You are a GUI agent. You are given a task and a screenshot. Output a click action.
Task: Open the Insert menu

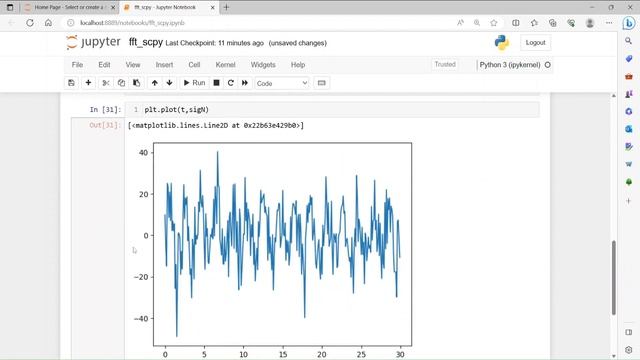coord(164,65)
